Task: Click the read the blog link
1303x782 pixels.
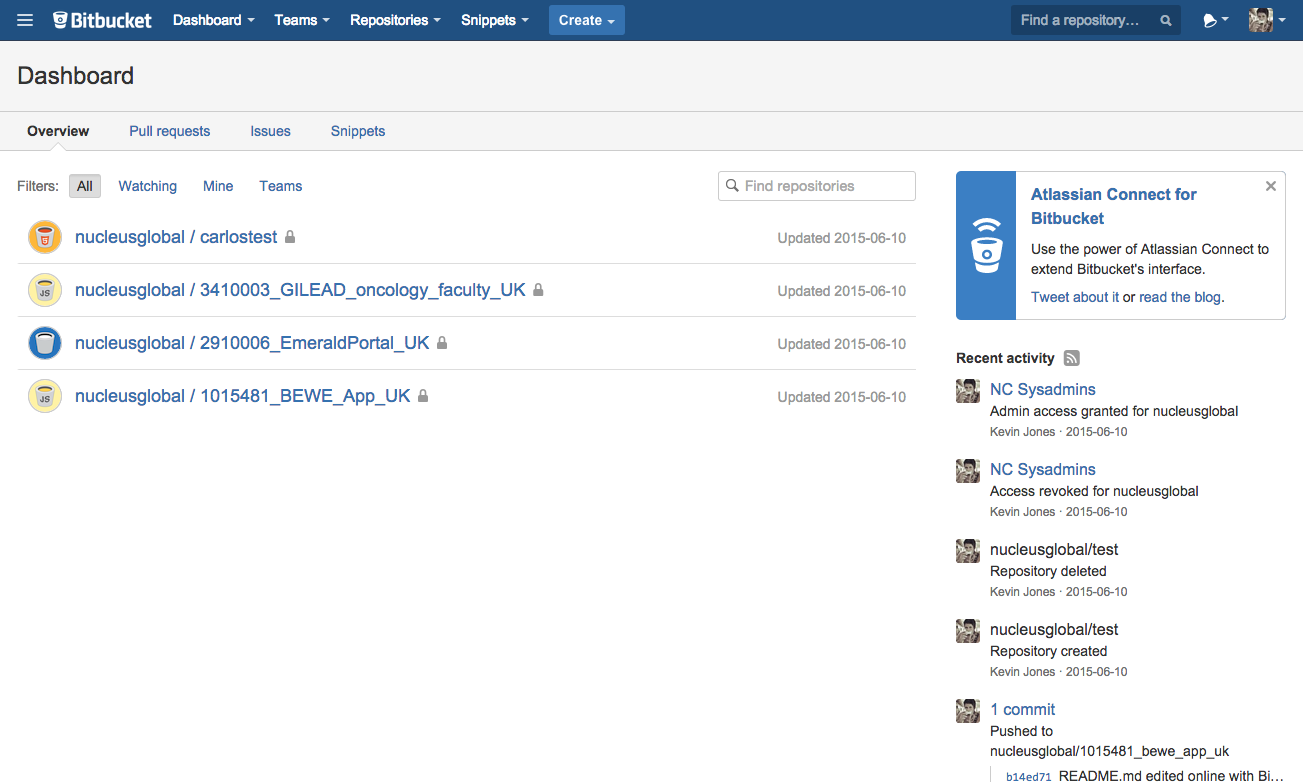Action: (x=1180, y=297)
